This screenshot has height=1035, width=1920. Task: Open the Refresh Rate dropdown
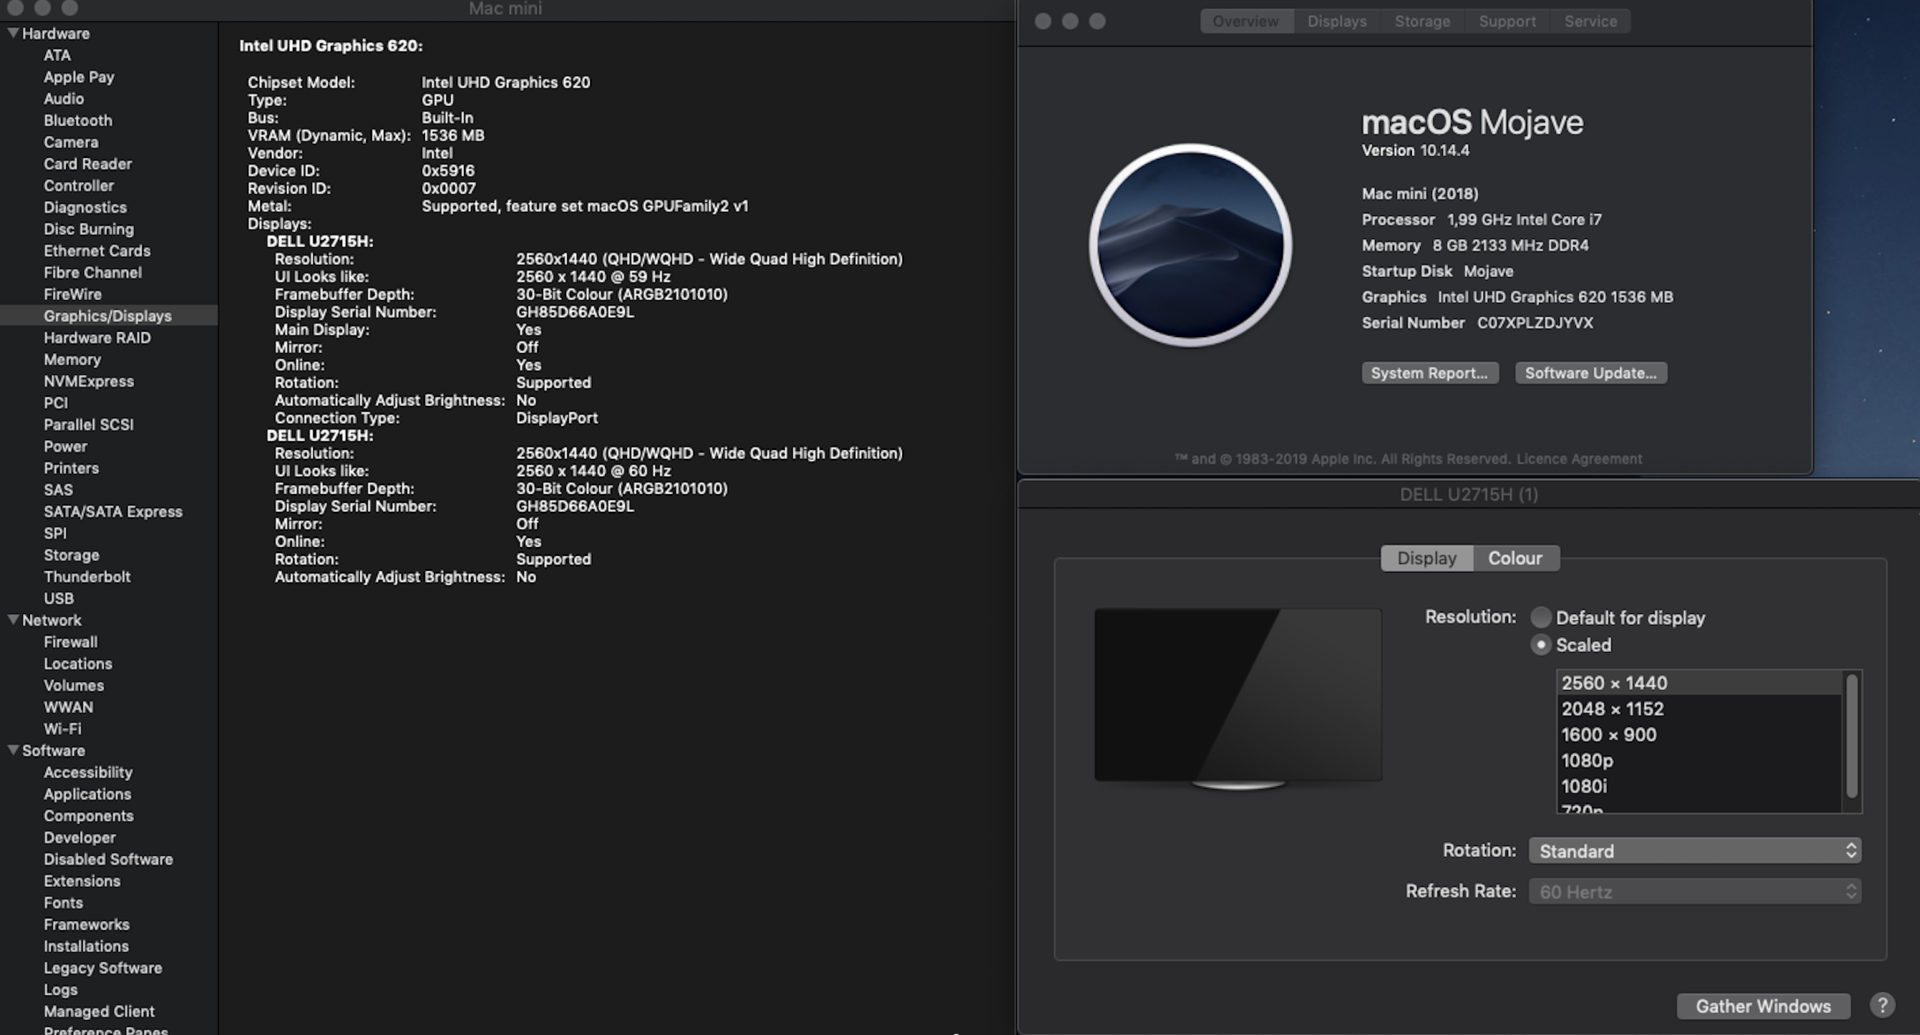click(1694, 892)
